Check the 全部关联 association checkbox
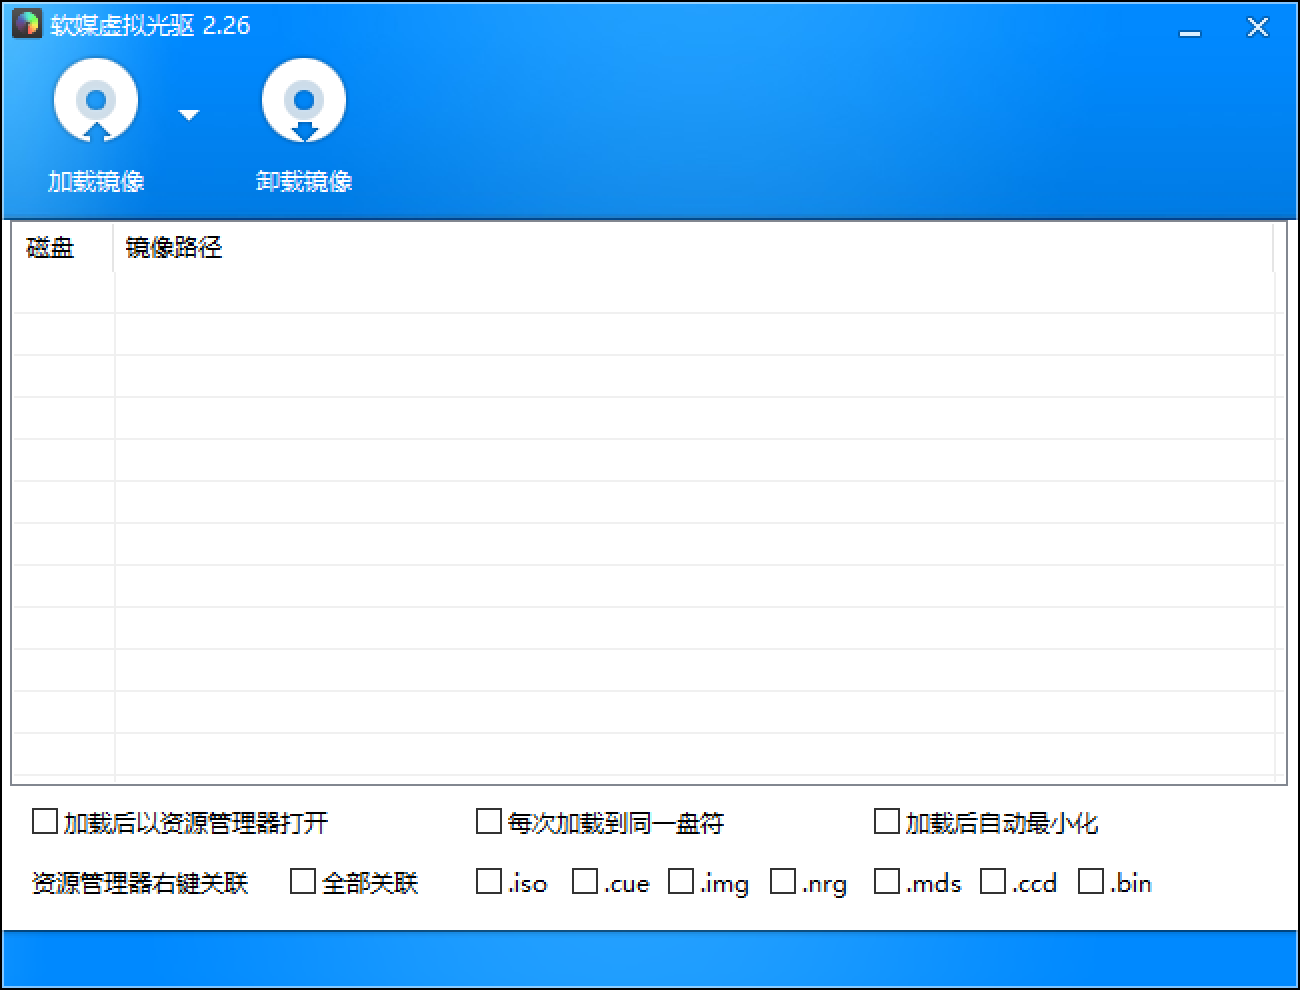The height and width of the screenshot is (992, 1300). click(302, 882)
